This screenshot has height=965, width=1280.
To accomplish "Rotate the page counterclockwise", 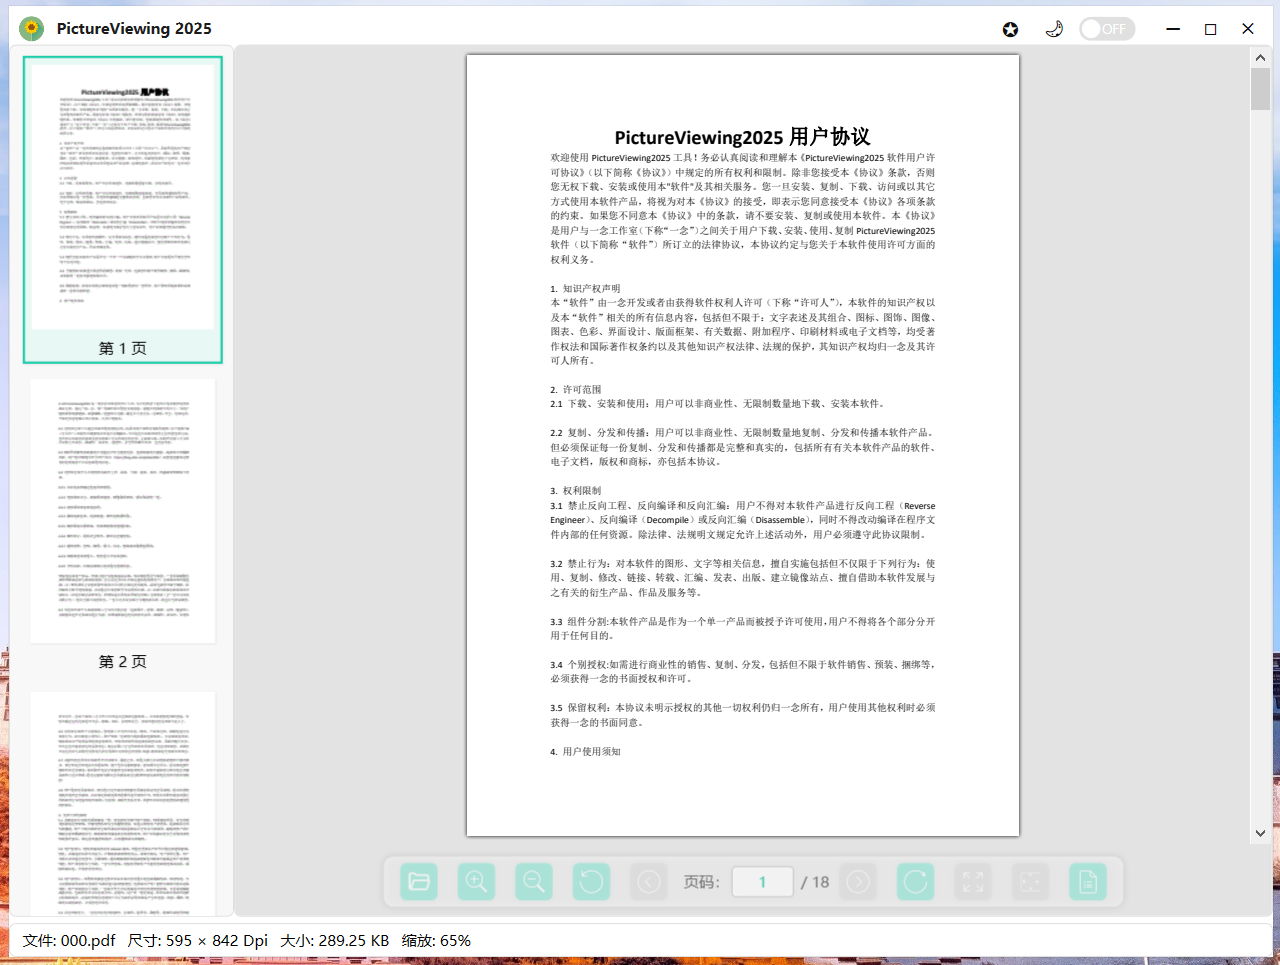I will tap(591, 881).
